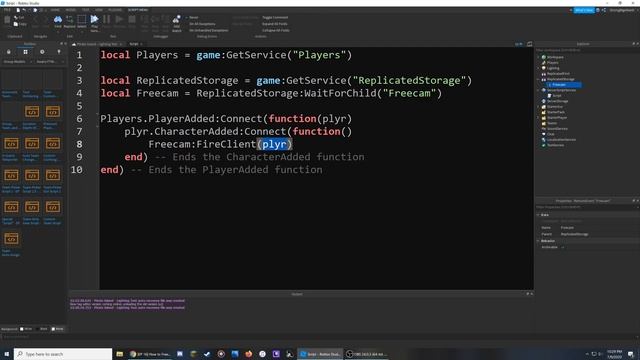Click the Pause test button
640x360 pixels.
tap(107, 20)
